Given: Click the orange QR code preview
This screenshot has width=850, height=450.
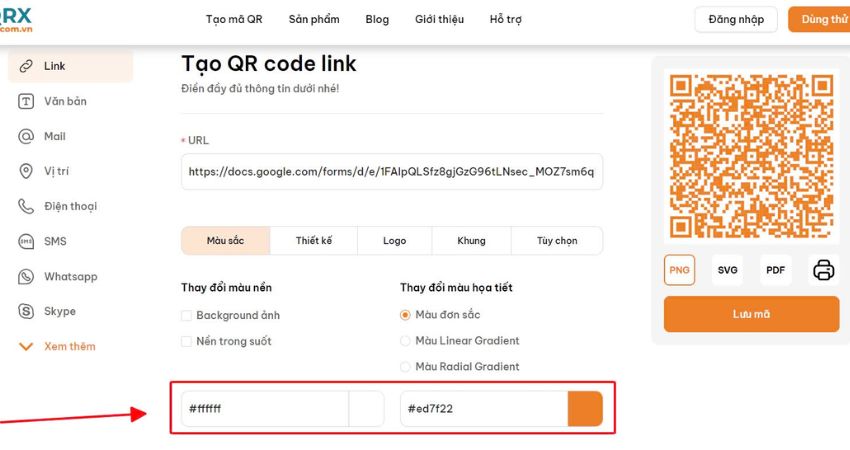Looking at the screenshot, I should (751, 156).
